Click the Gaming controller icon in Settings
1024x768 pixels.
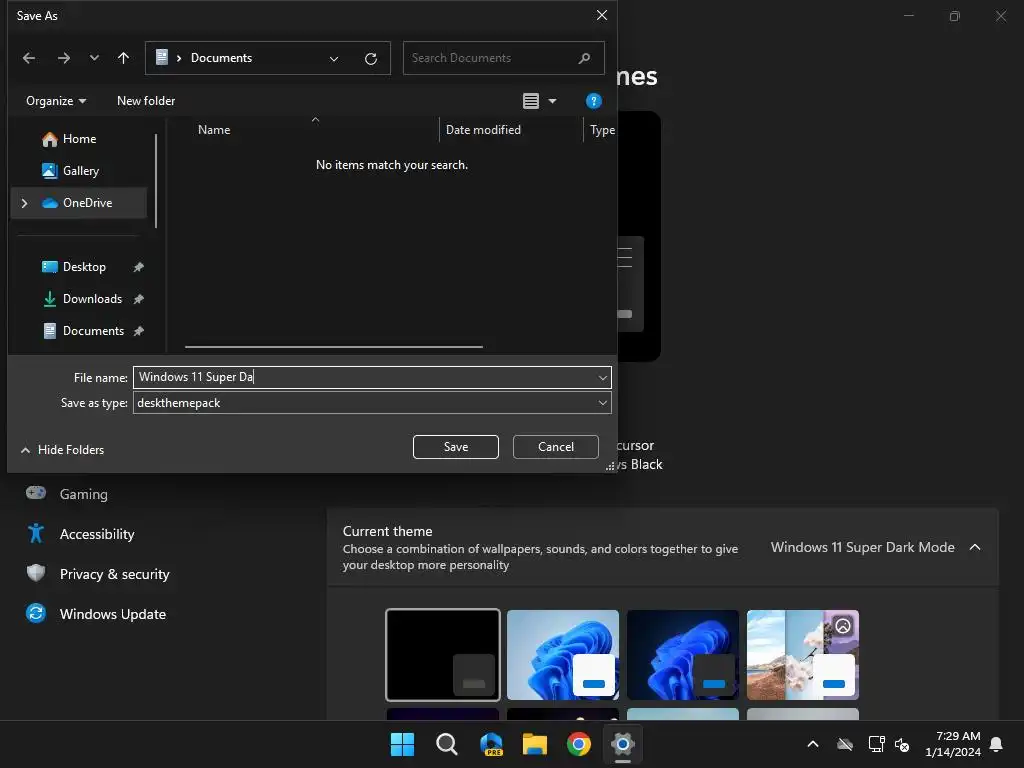(36, 493)
